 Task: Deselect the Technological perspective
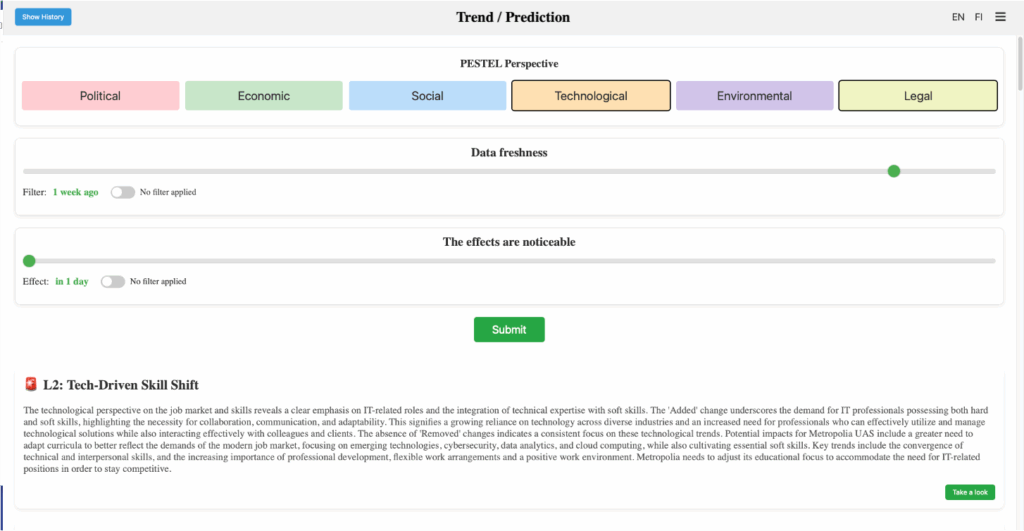[x=591, y=96]
